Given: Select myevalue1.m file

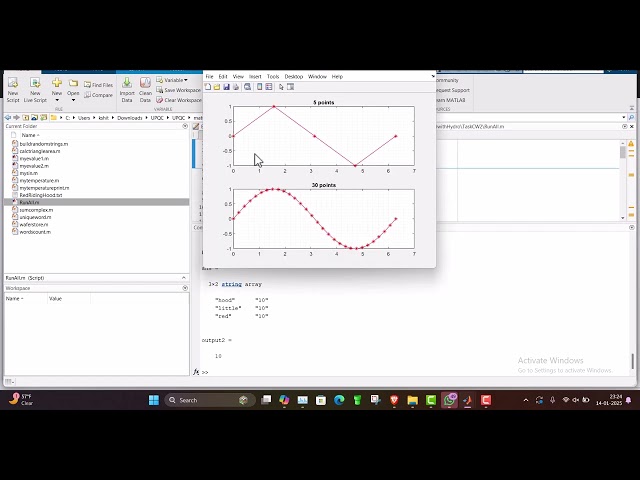Looking at the screenshot, I should 34,158.
